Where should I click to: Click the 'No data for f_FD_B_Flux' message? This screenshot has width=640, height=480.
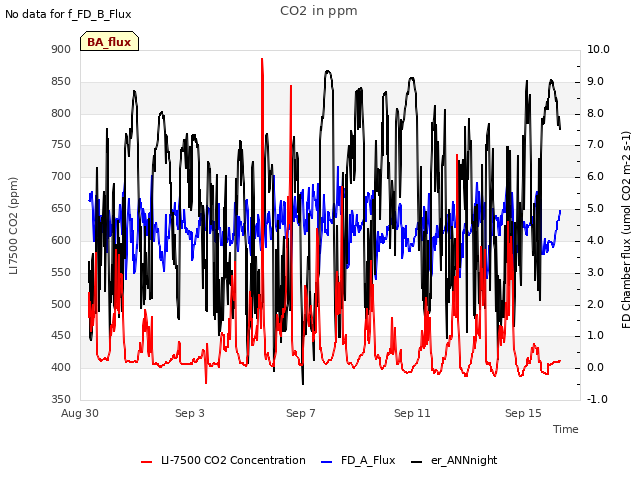pos(68,14)
